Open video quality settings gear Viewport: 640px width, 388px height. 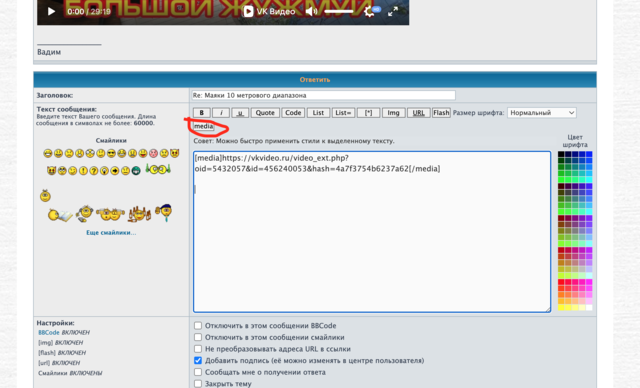click(369, 11)
